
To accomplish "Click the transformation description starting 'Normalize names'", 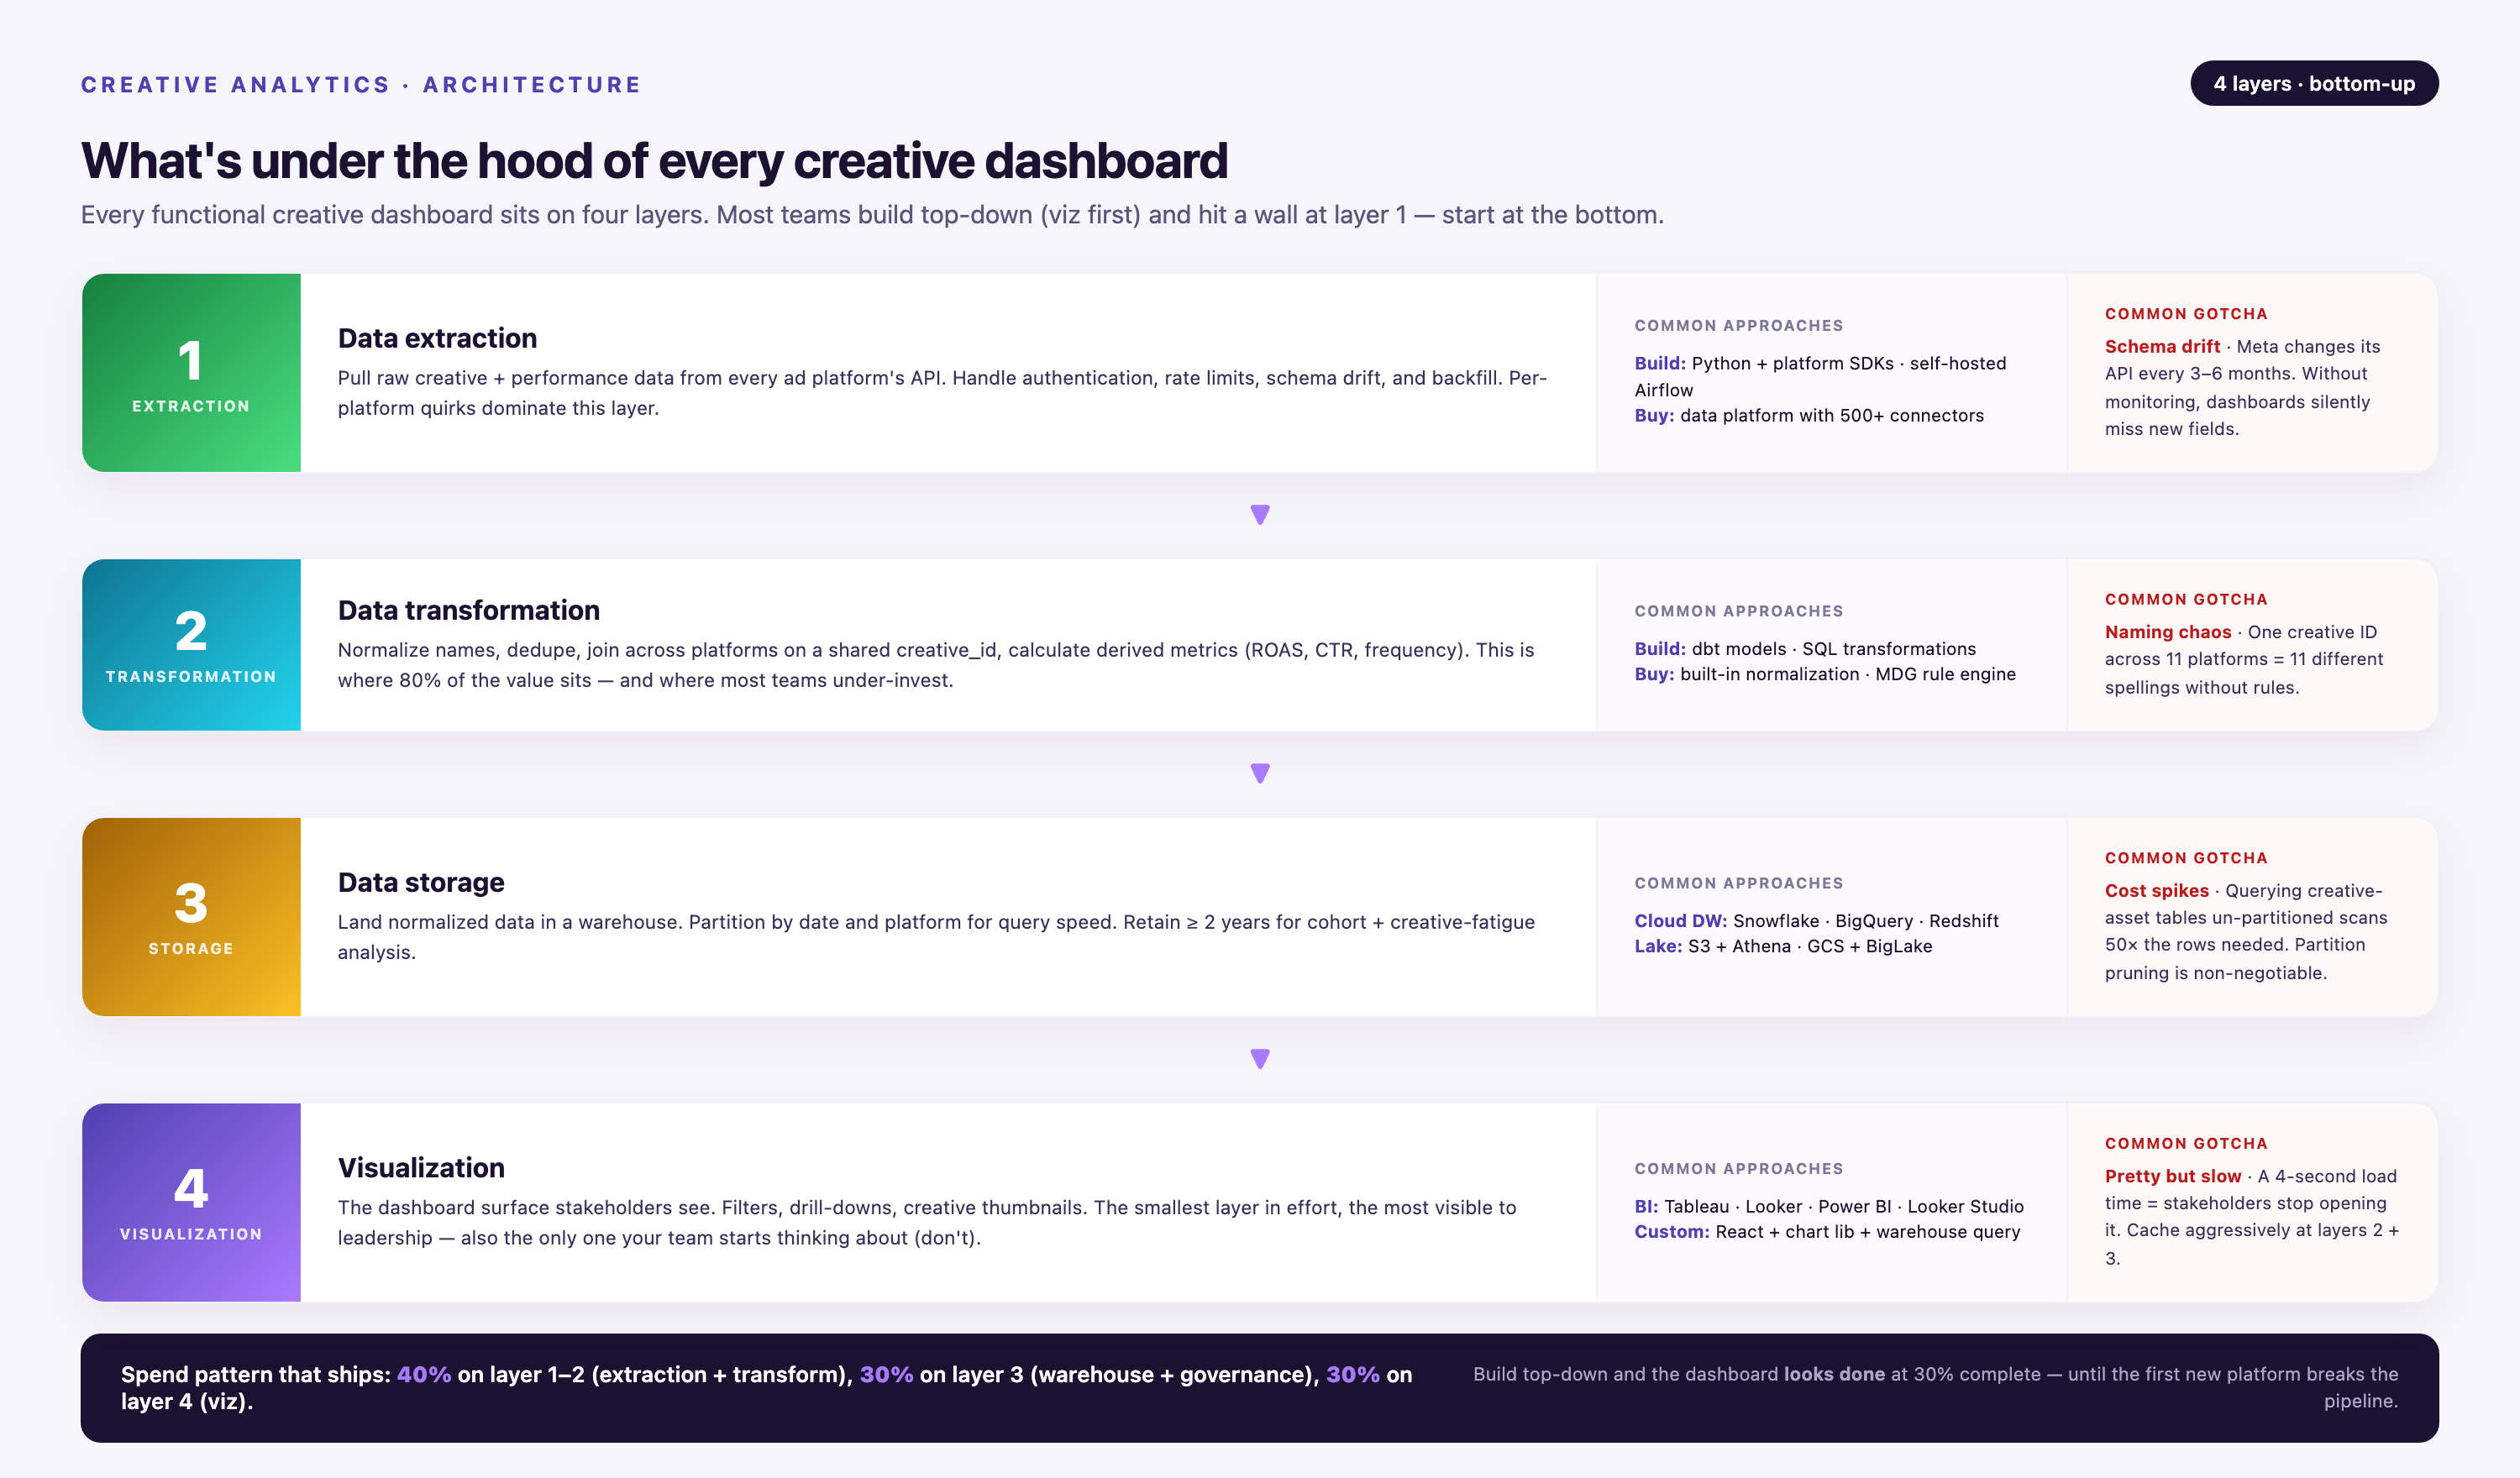I will [936, 665].
